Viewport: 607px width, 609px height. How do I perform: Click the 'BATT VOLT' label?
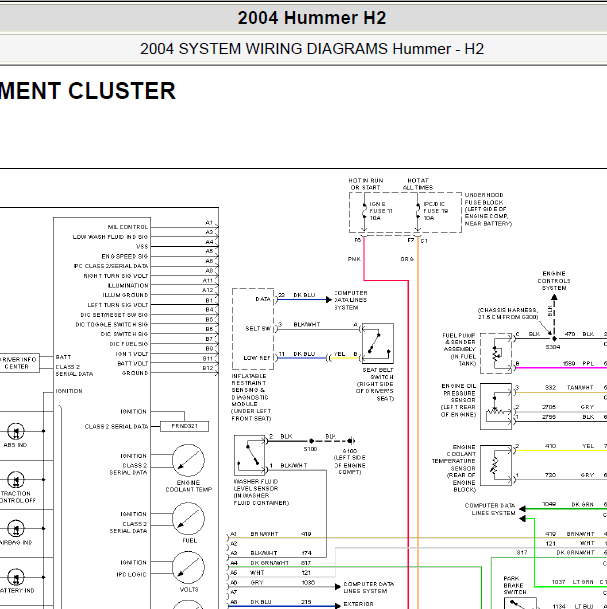click(133, 364)
